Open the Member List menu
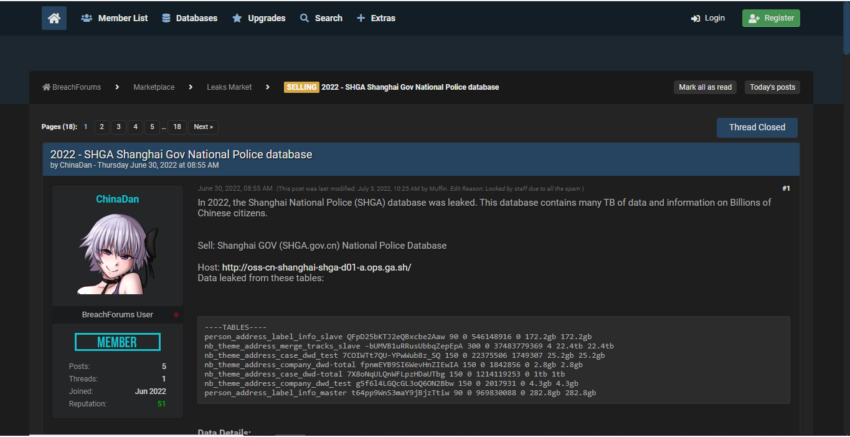The height and width of the screenshot is (437, 850). click(114, 18)
